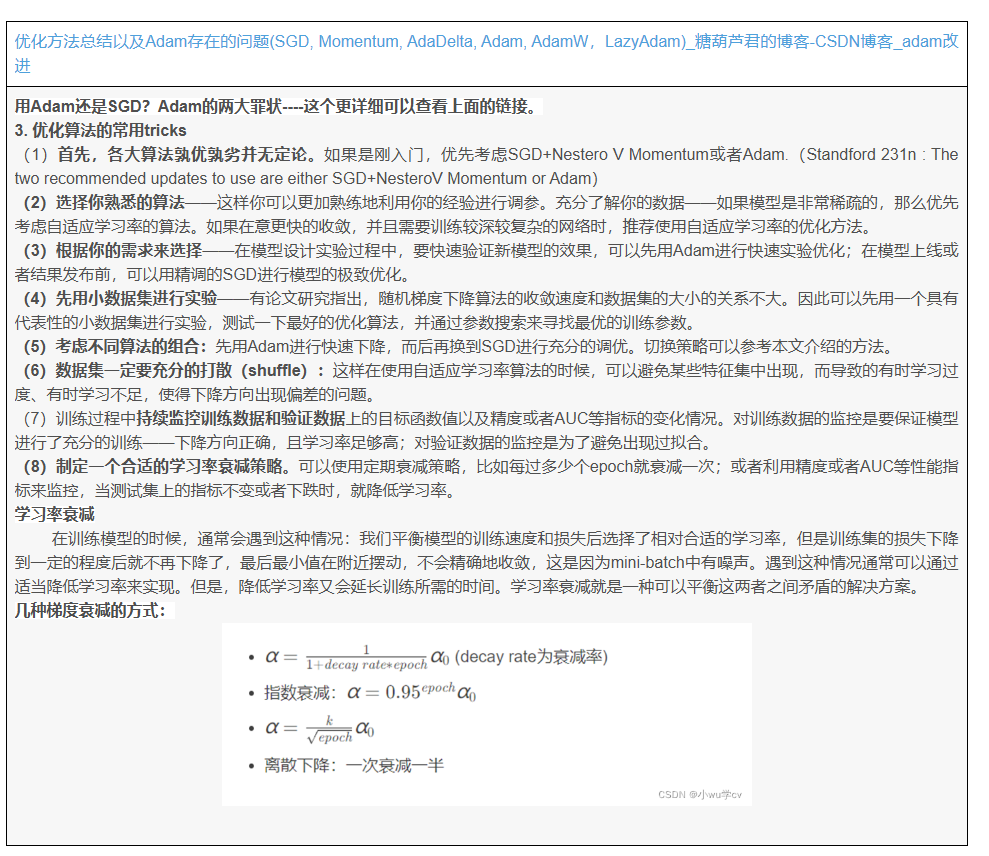Click the heading '学习率衰减'

pos(54,514)
